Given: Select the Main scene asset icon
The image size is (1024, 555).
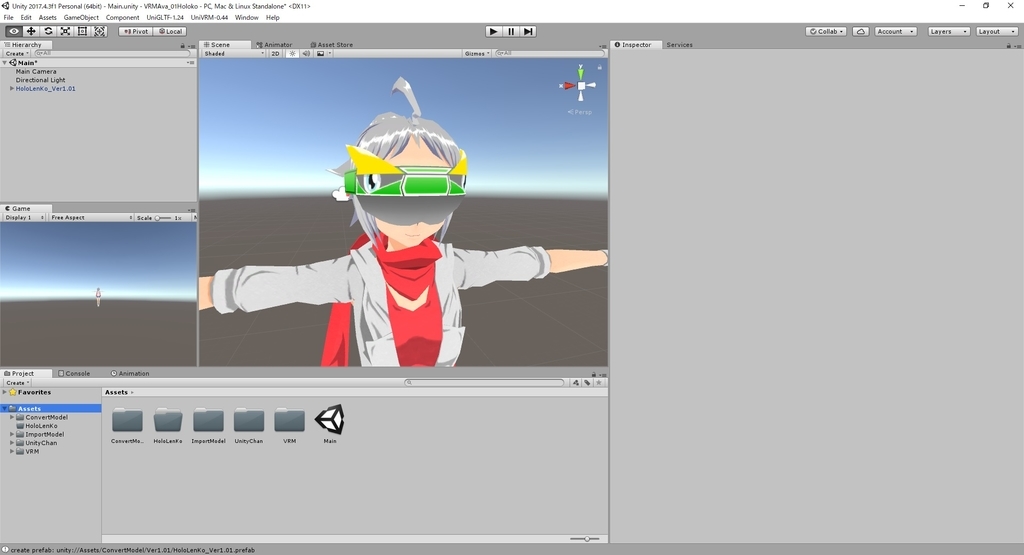Looking at the screenshot, I should coord(330,420).
